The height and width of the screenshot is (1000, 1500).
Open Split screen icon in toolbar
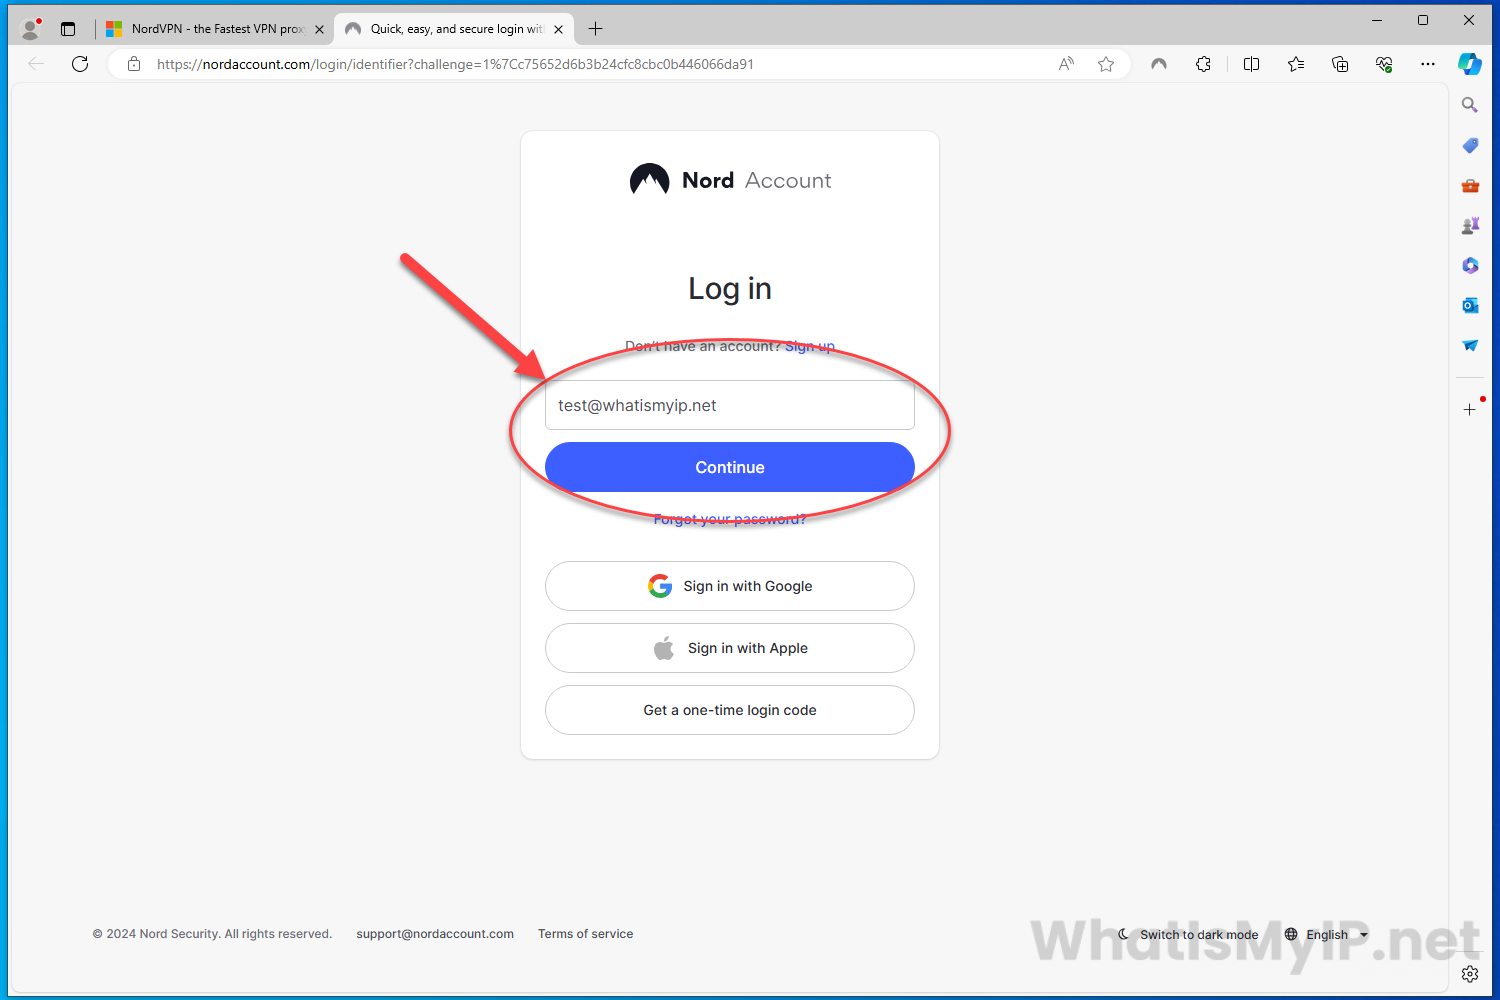1251,64
